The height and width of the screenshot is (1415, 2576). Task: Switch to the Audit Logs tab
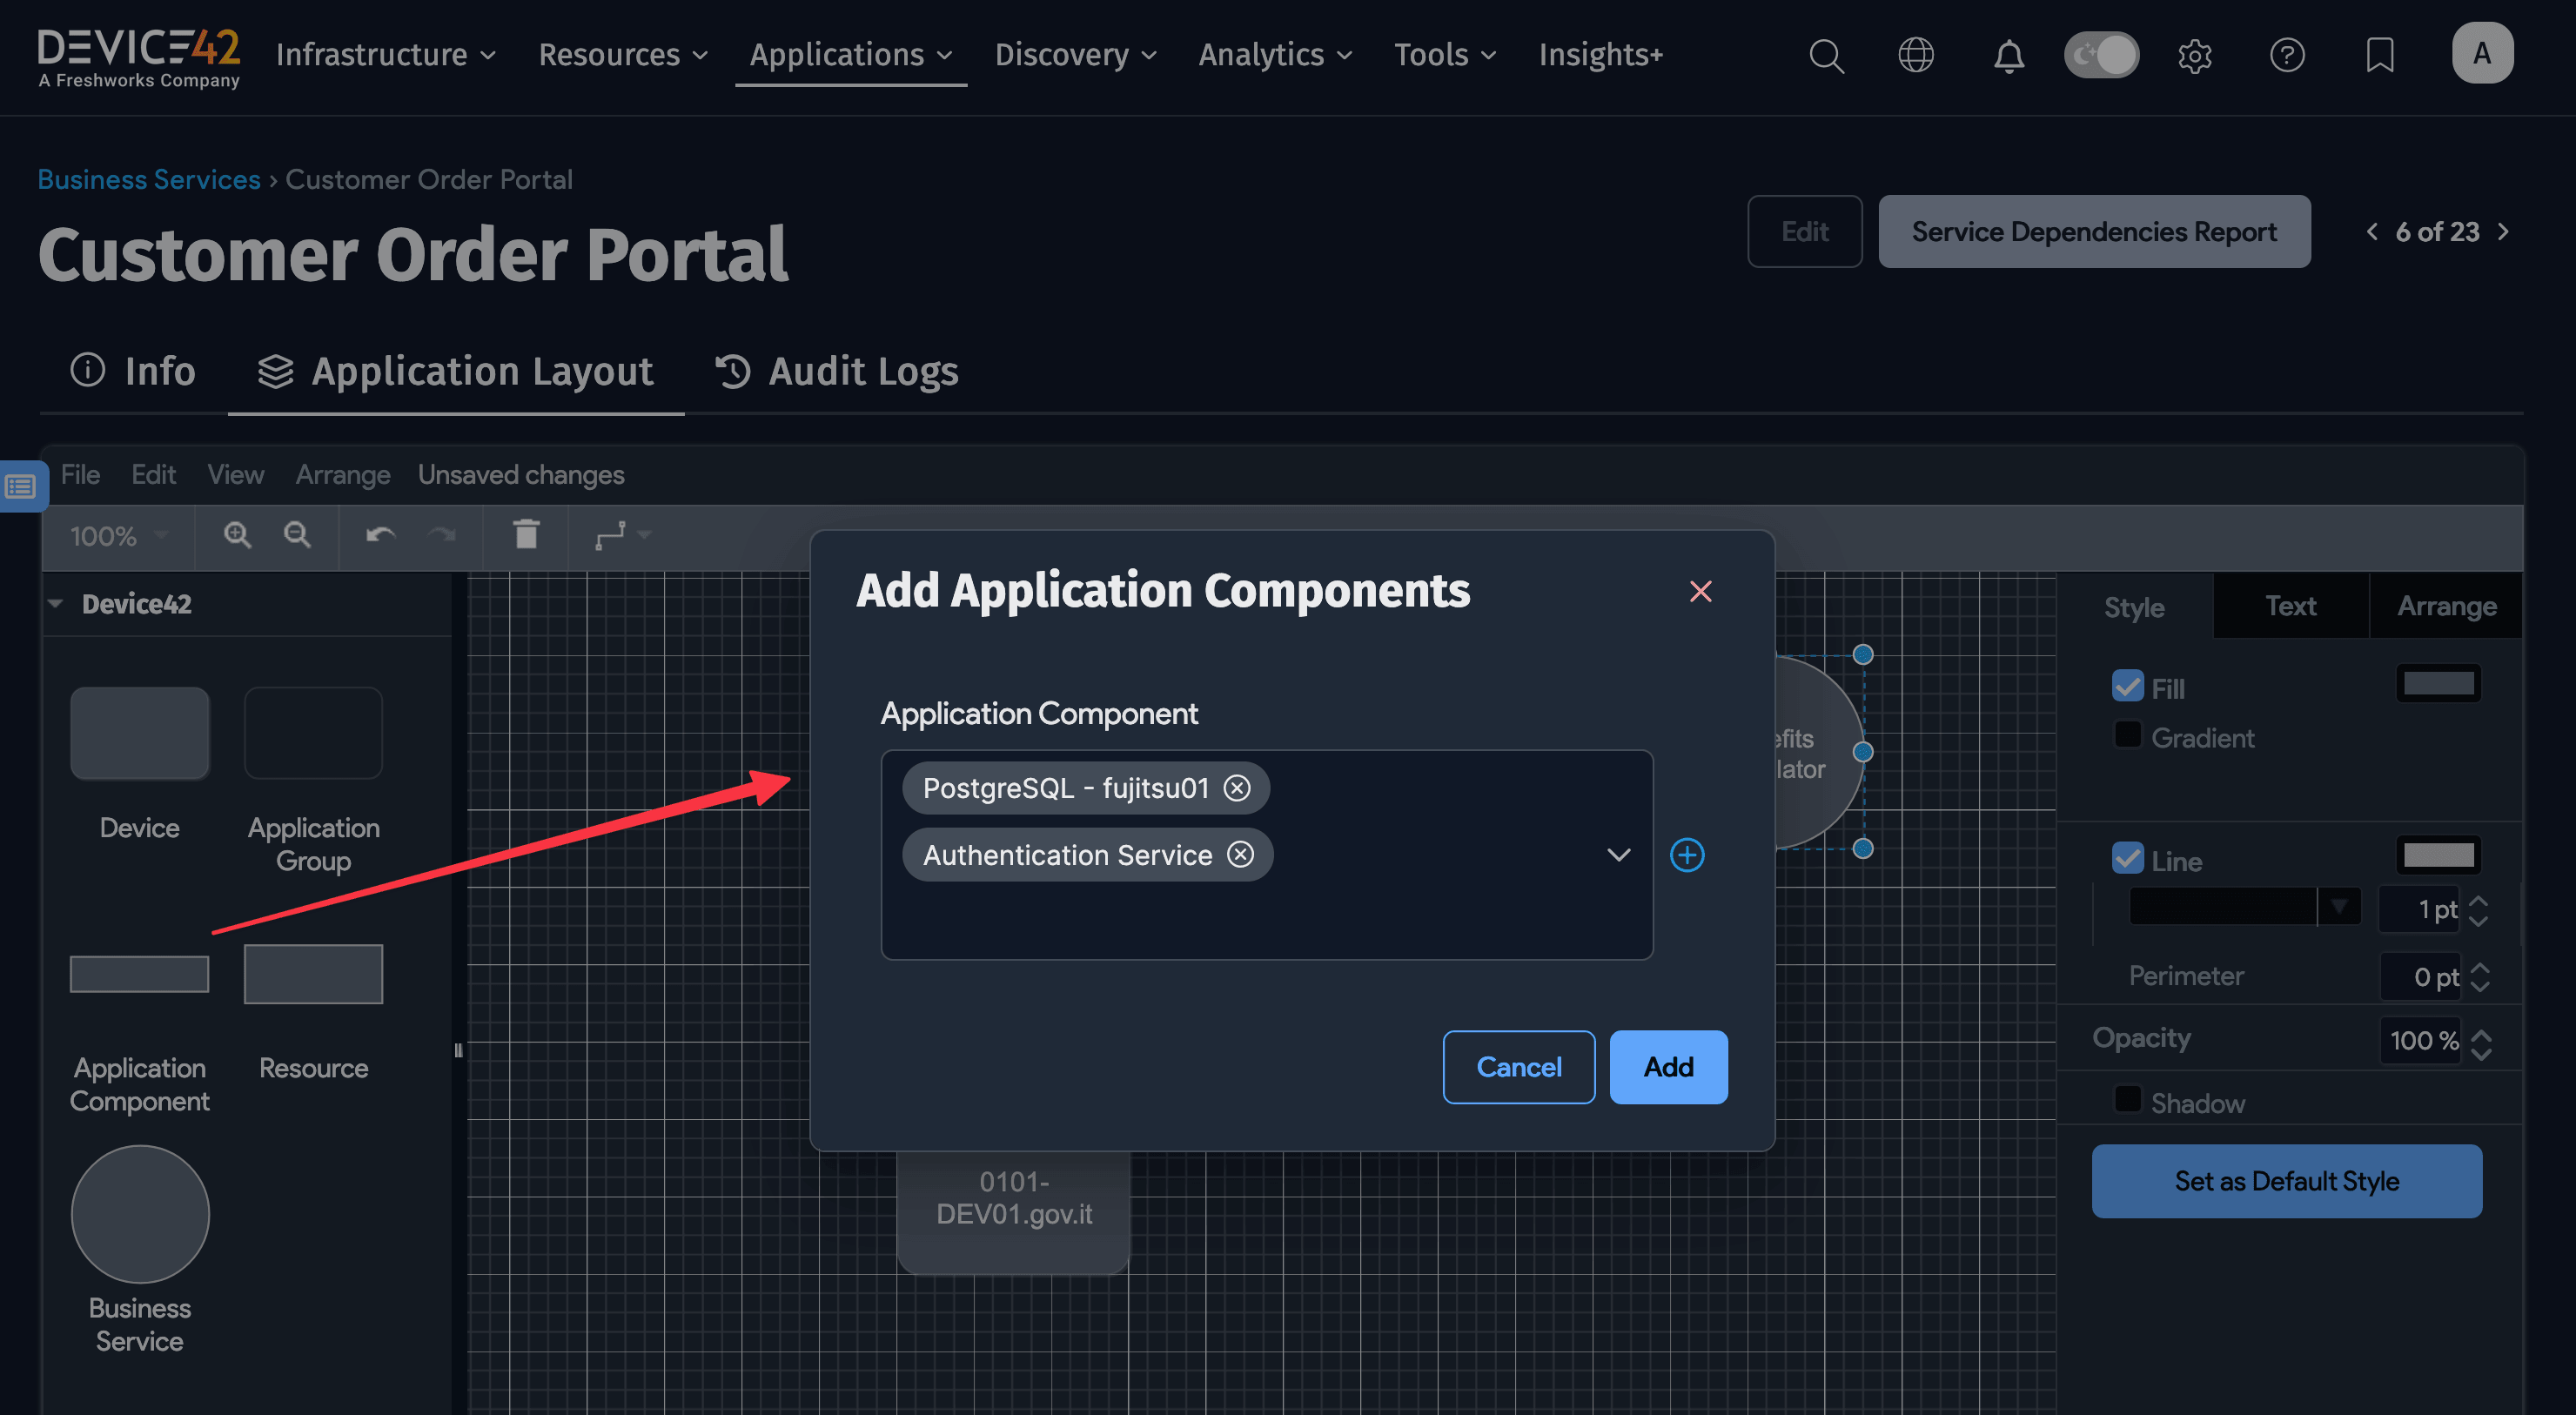(x=861, y=371)
